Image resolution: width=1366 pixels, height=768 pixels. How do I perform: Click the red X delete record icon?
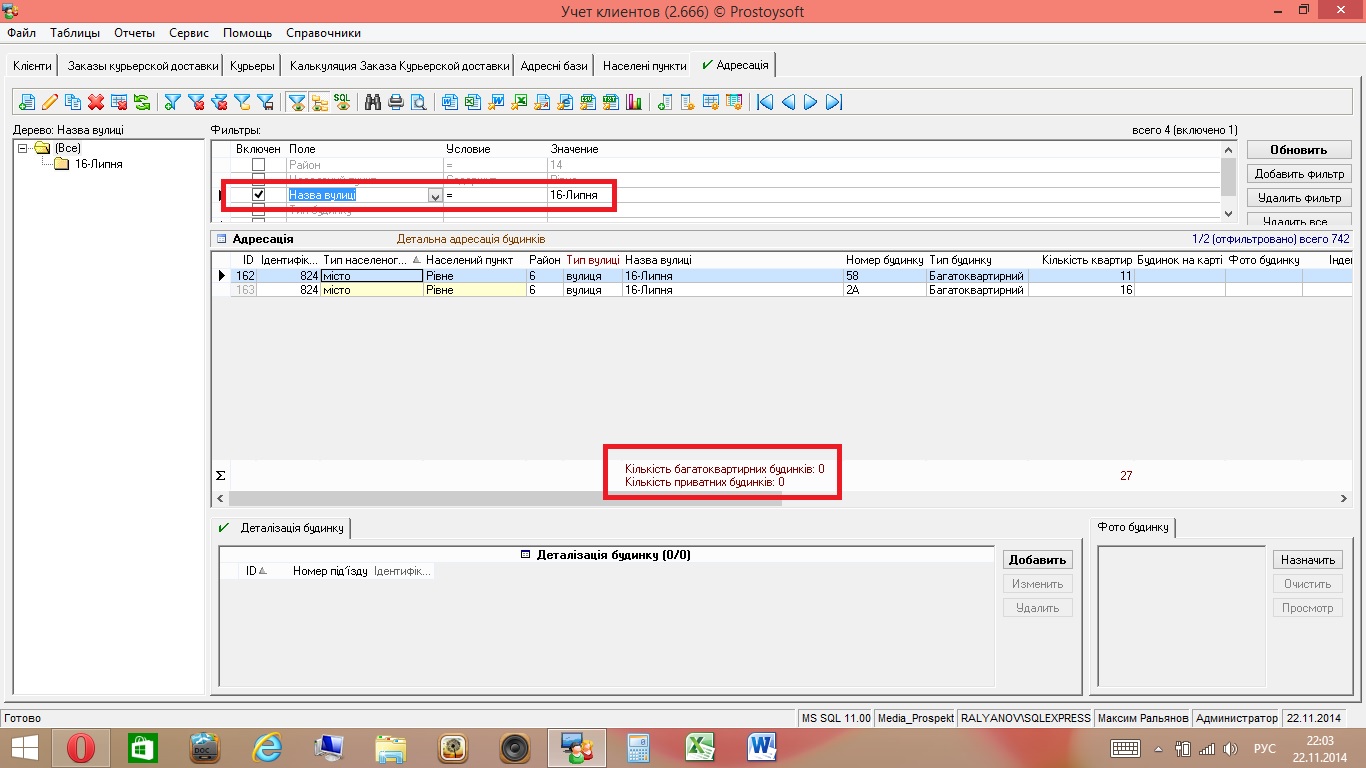[x=96, y=102]
